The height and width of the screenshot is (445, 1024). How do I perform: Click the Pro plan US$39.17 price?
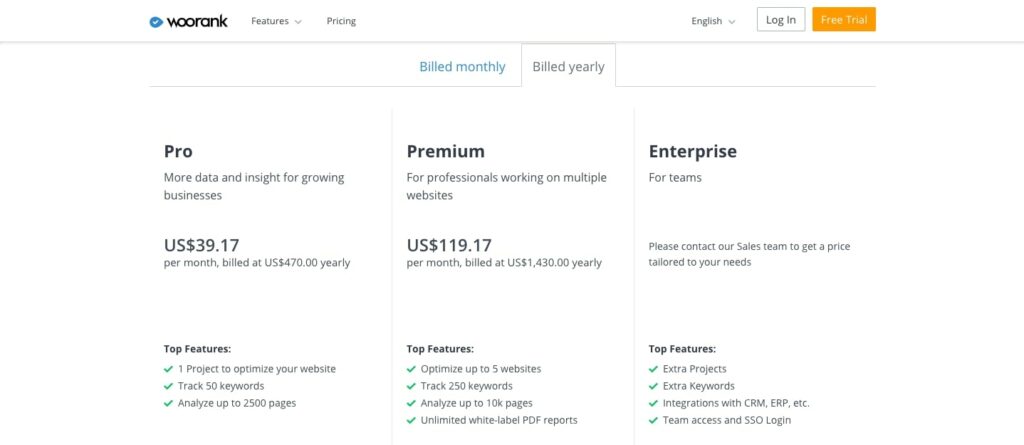[202, 246]
